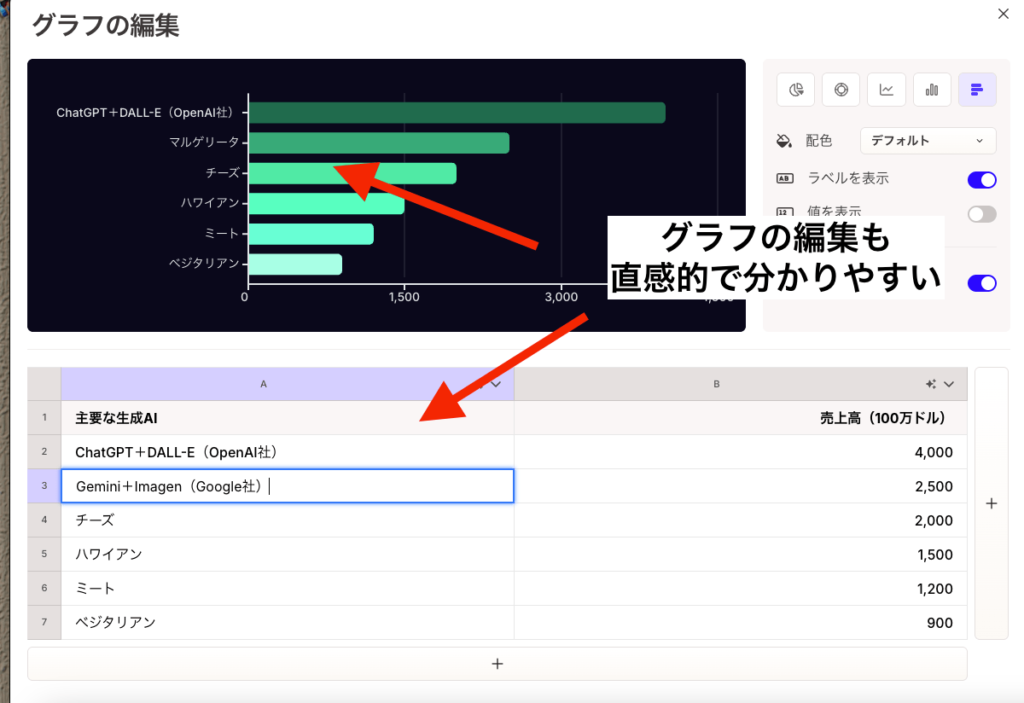Click the チーズ axis label in chart
Image resolution: width=1024 pixels, height=703 pixels.
[x=223, y=172]
